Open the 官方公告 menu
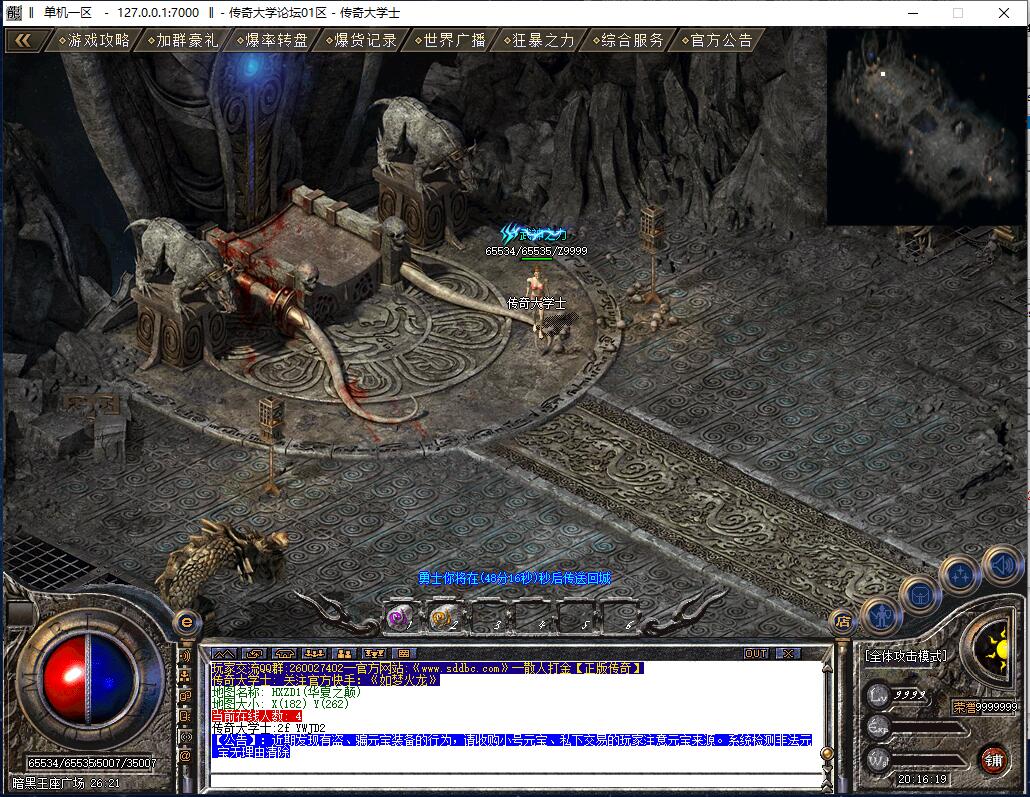The image size is (1030, 797). pos(717,41)
